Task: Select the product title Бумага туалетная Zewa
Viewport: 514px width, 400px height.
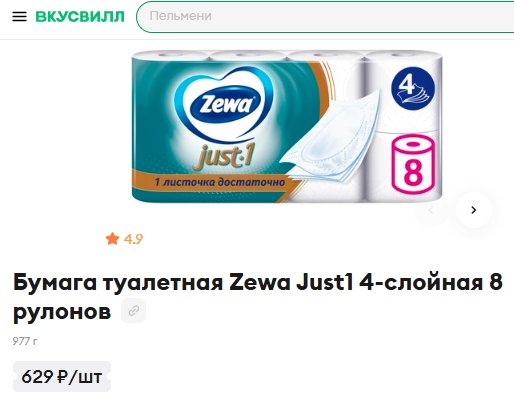Action: [x=258, y=296]
